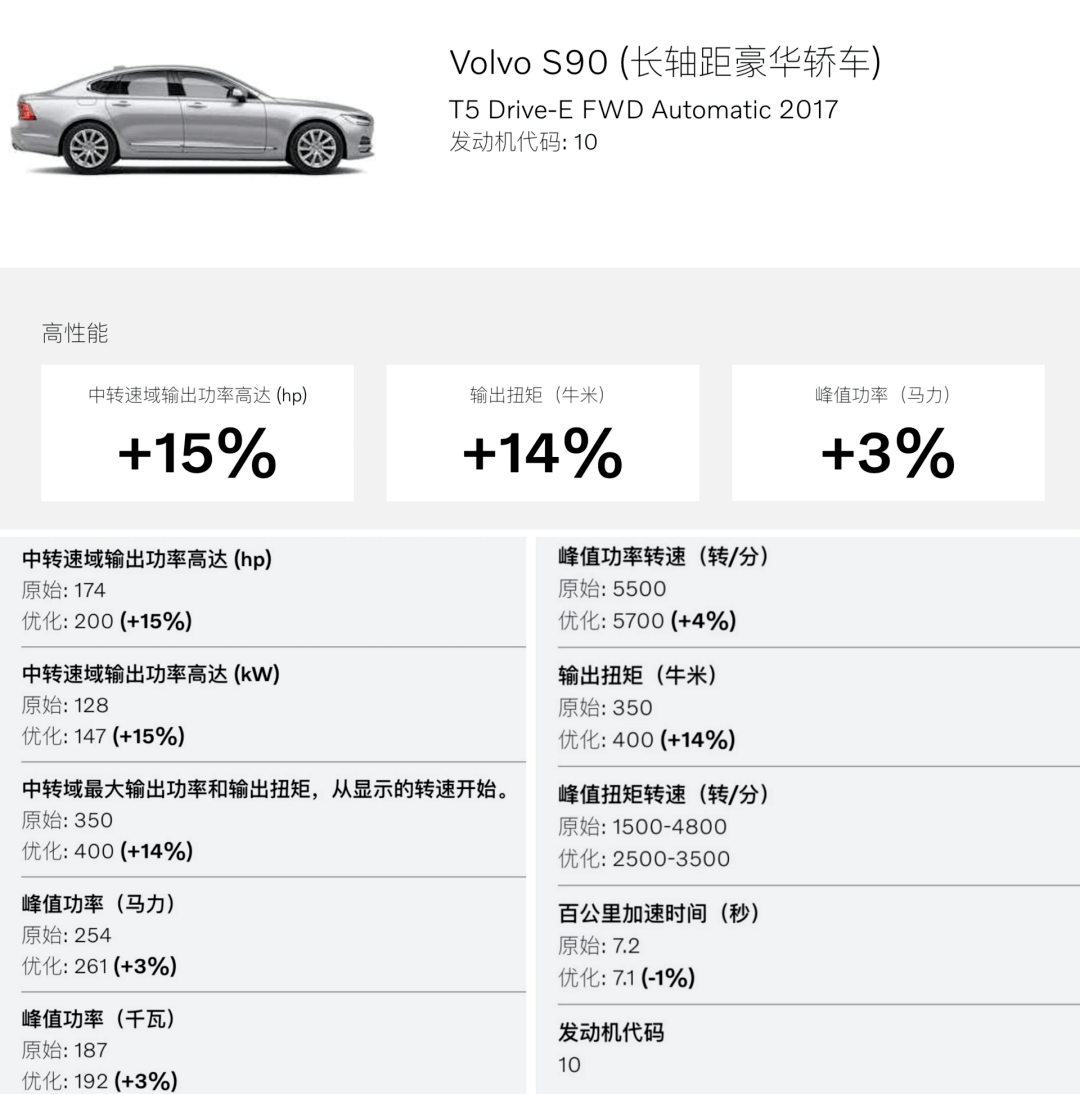The height and width of the screenshot is (1094, 1080).
Task: Click the 中转域最大输出功率和输出扭矩 row heading
Action: 266,789
